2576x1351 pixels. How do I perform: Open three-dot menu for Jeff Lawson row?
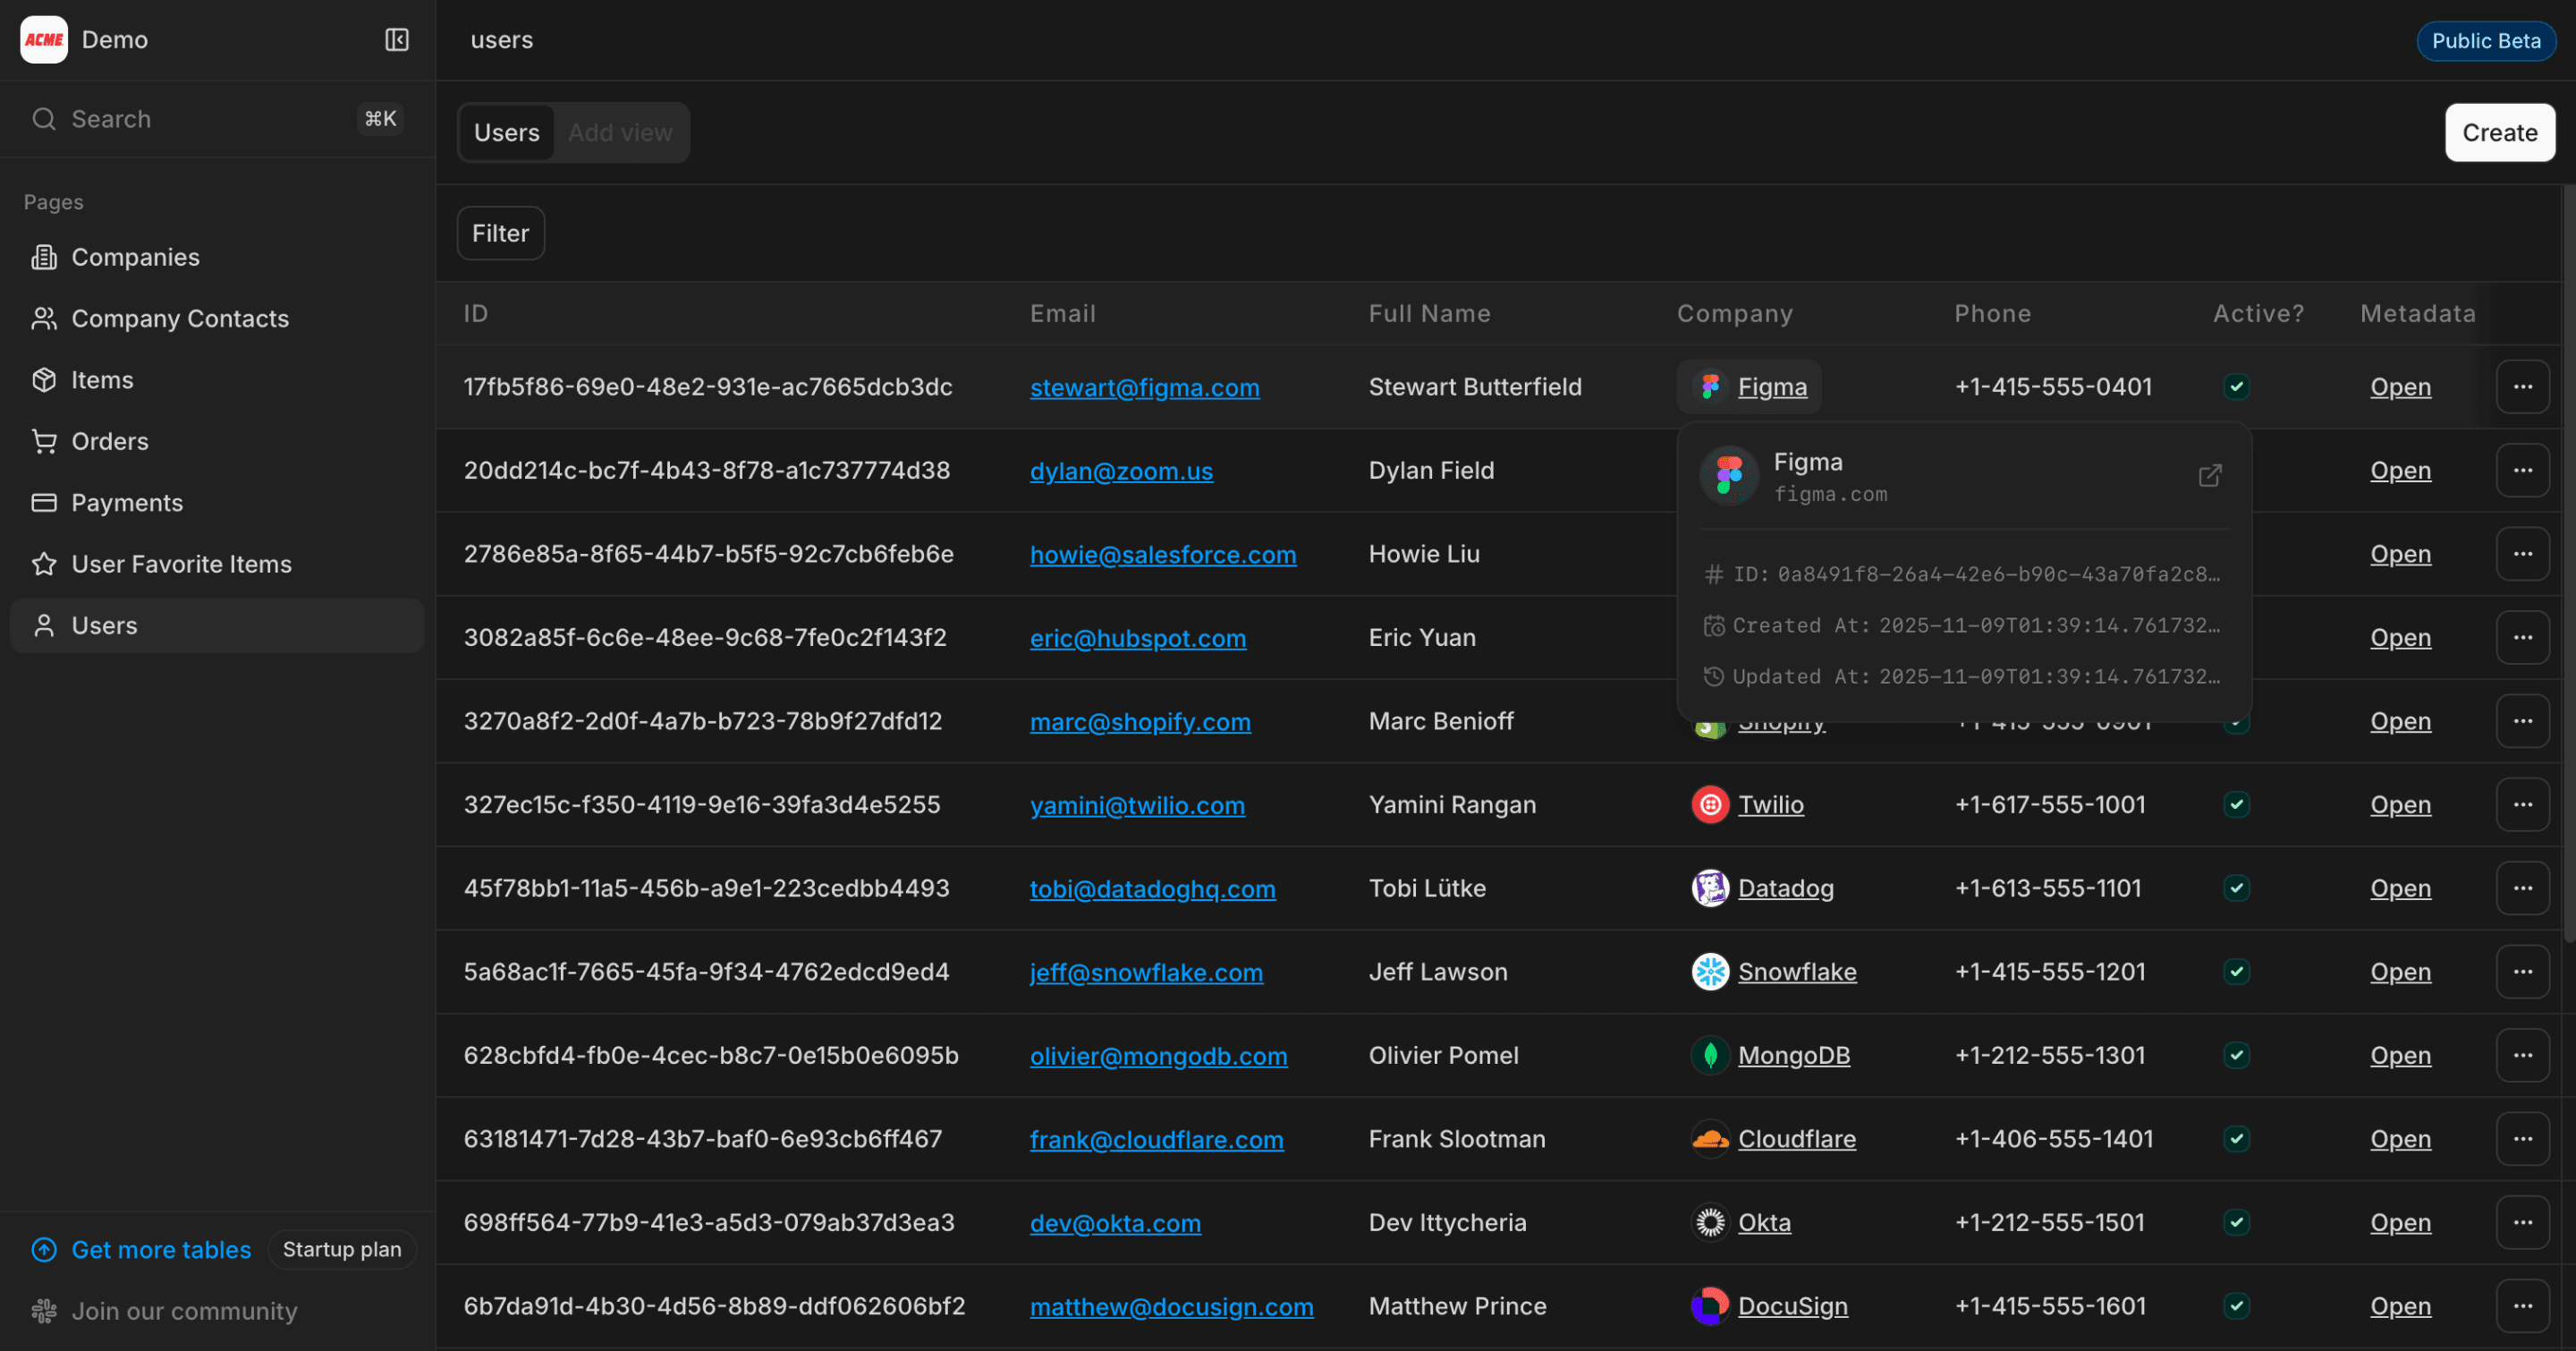click(2522, 972)
